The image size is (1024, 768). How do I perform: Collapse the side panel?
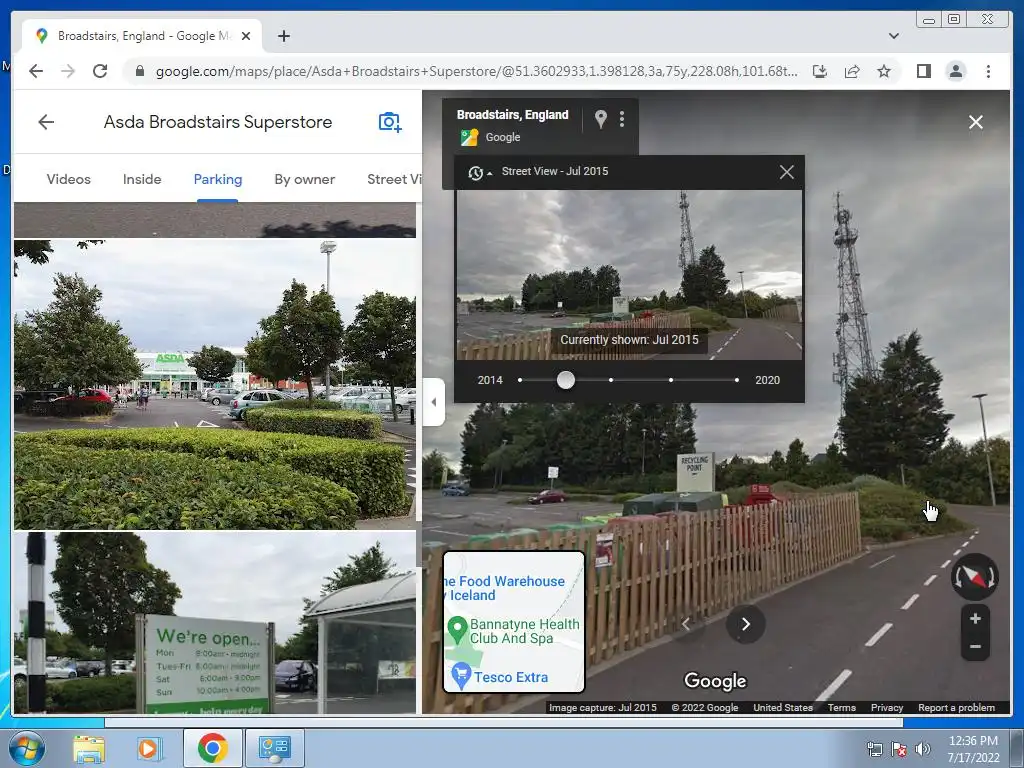pyautogui.click(x=434, y=402)
